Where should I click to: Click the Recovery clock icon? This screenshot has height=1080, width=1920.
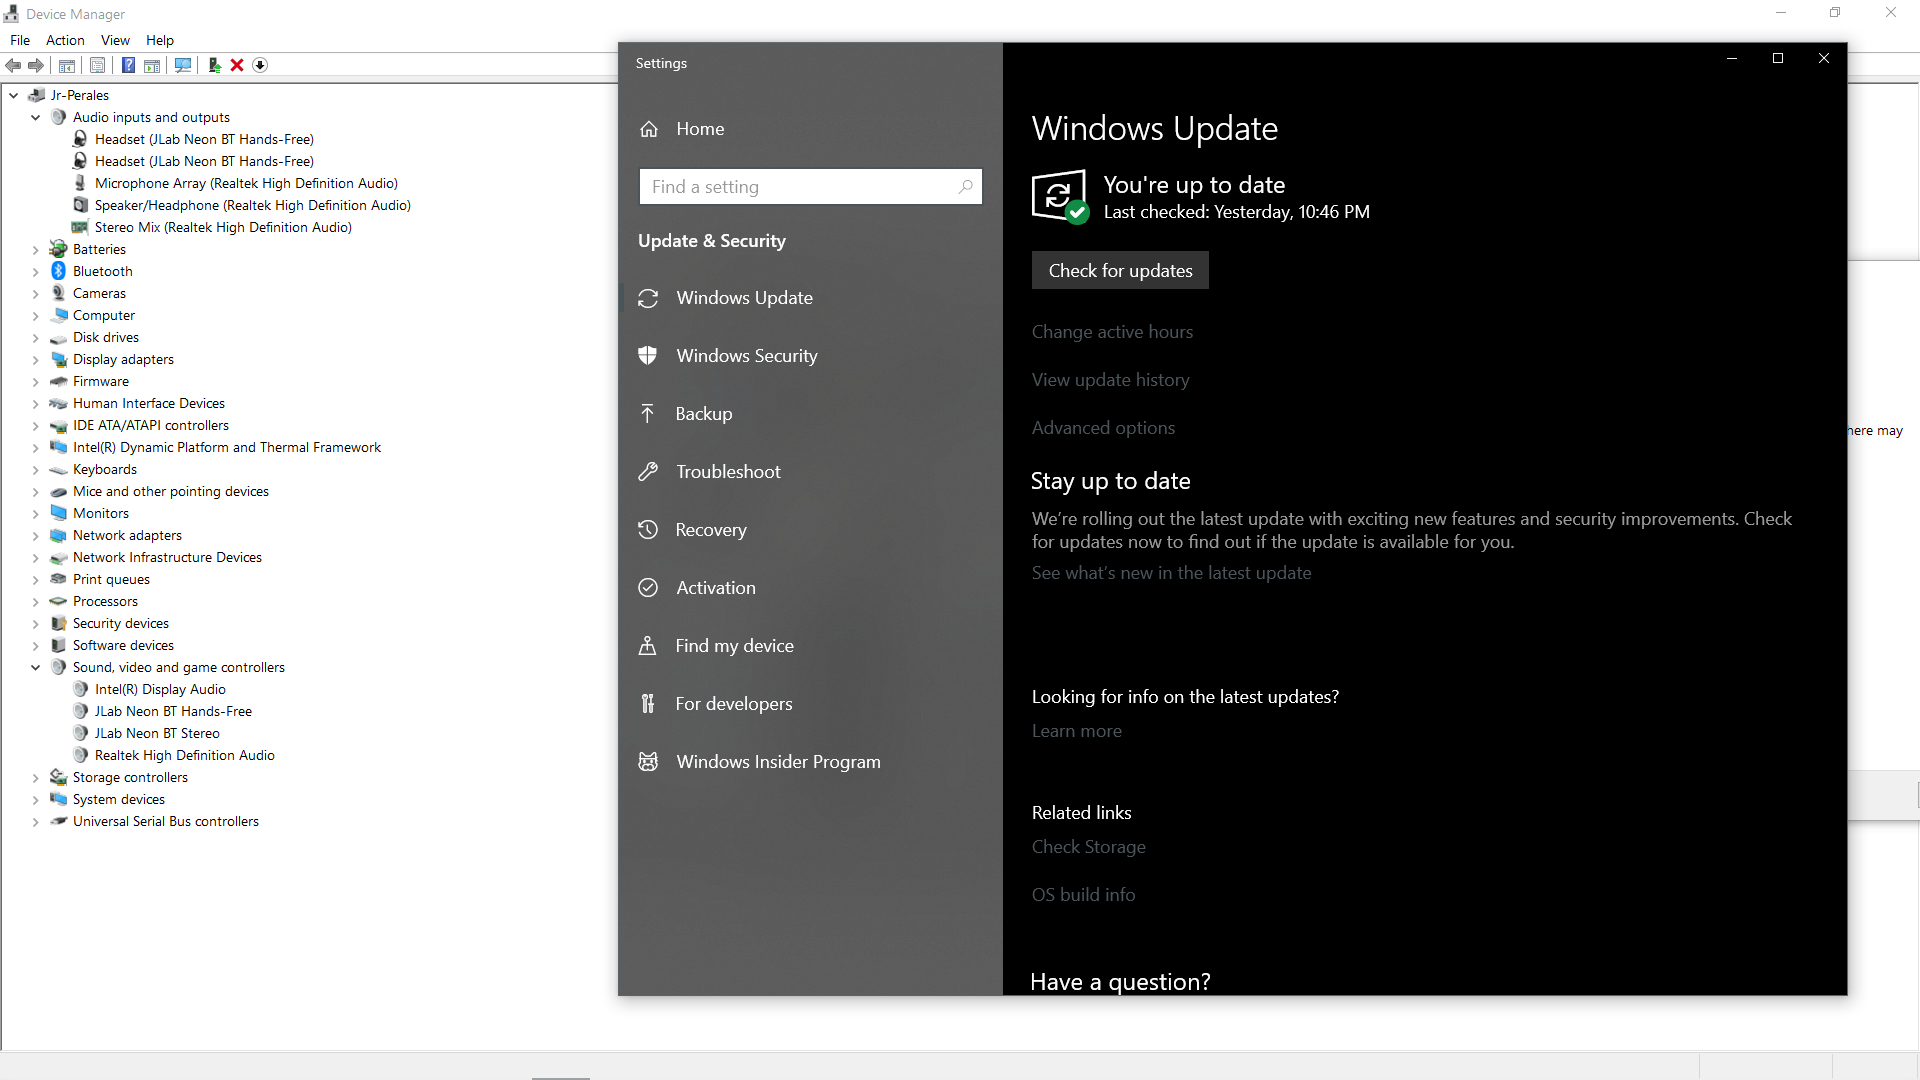click(x=648, y=530)
